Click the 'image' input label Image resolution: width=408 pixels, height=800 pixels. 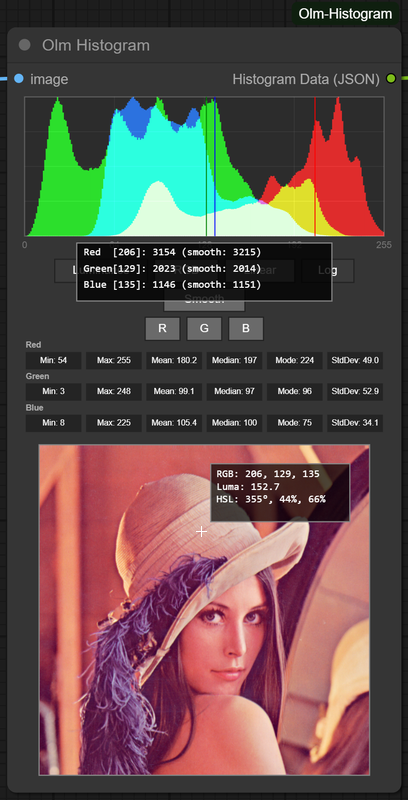pos(49,79)
